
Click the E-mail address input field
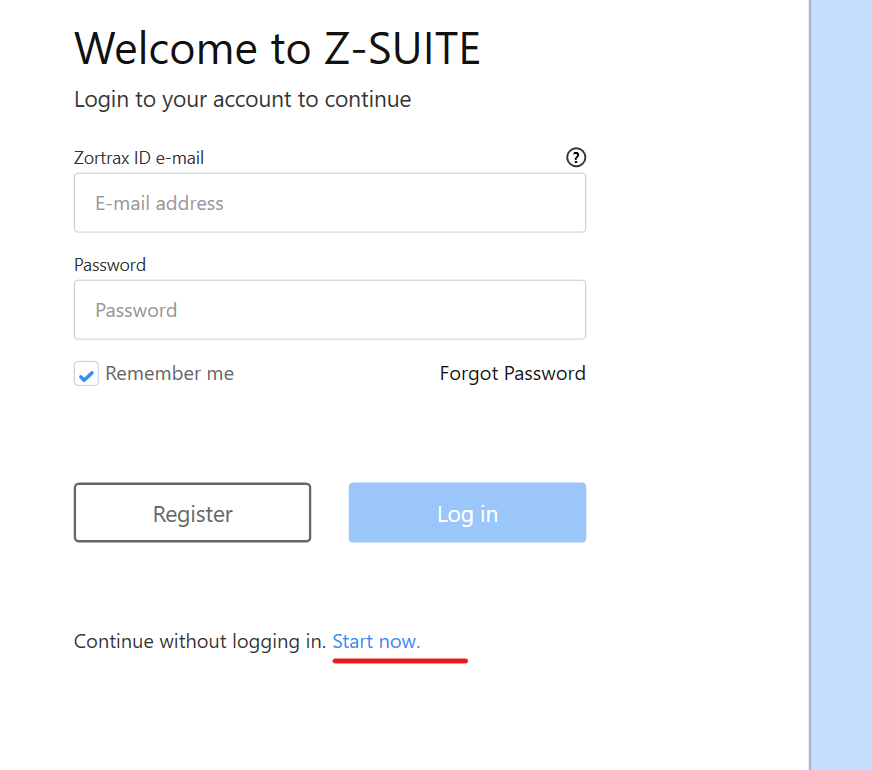pyautogui.click(x=330, y=203)
